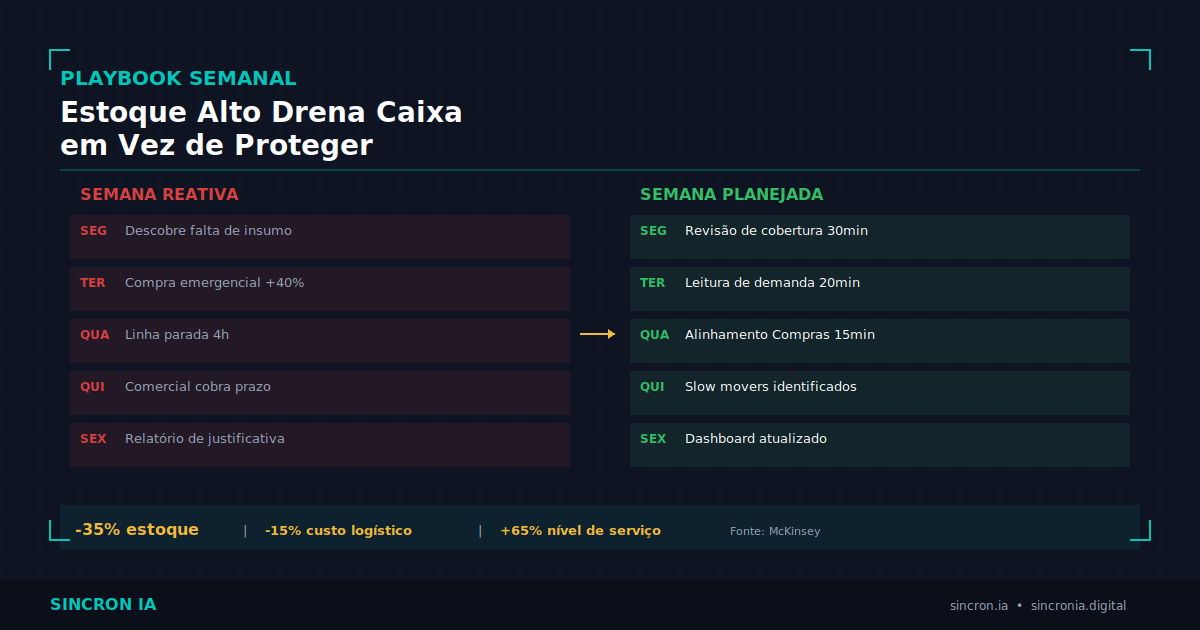Select the SINCRON IA logo text
The height and width of the screenshot is (630, 1200).
[x=103, y=605]
